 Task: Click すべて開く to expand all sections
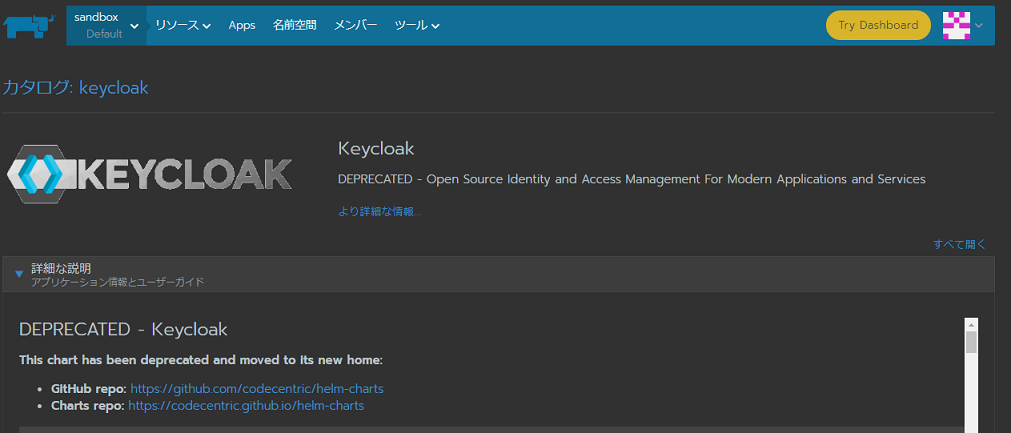959,244
